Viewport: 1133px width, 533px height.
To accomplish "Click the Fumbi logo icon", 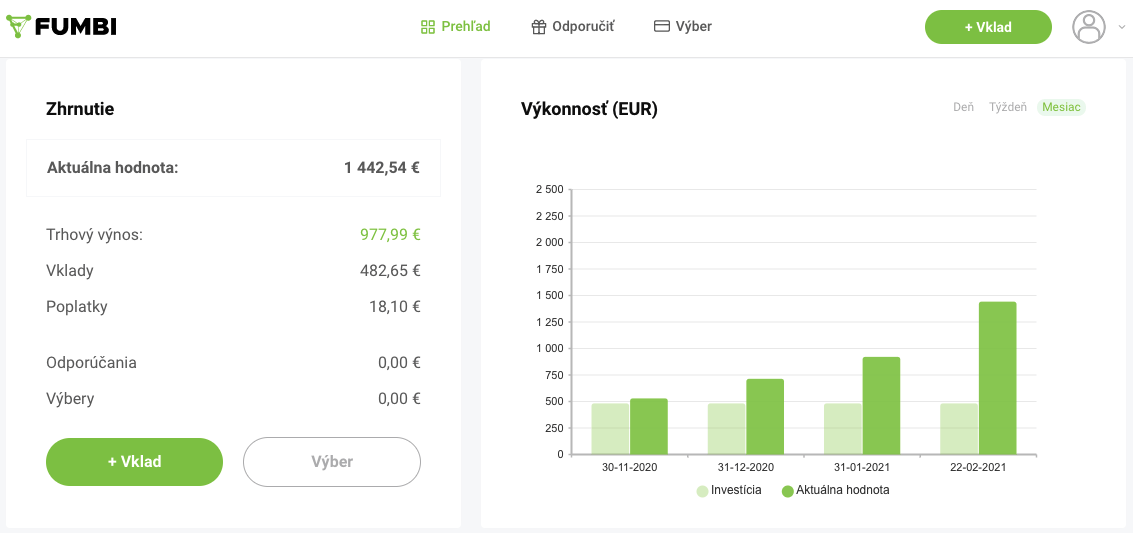I will tap(19, 27).
